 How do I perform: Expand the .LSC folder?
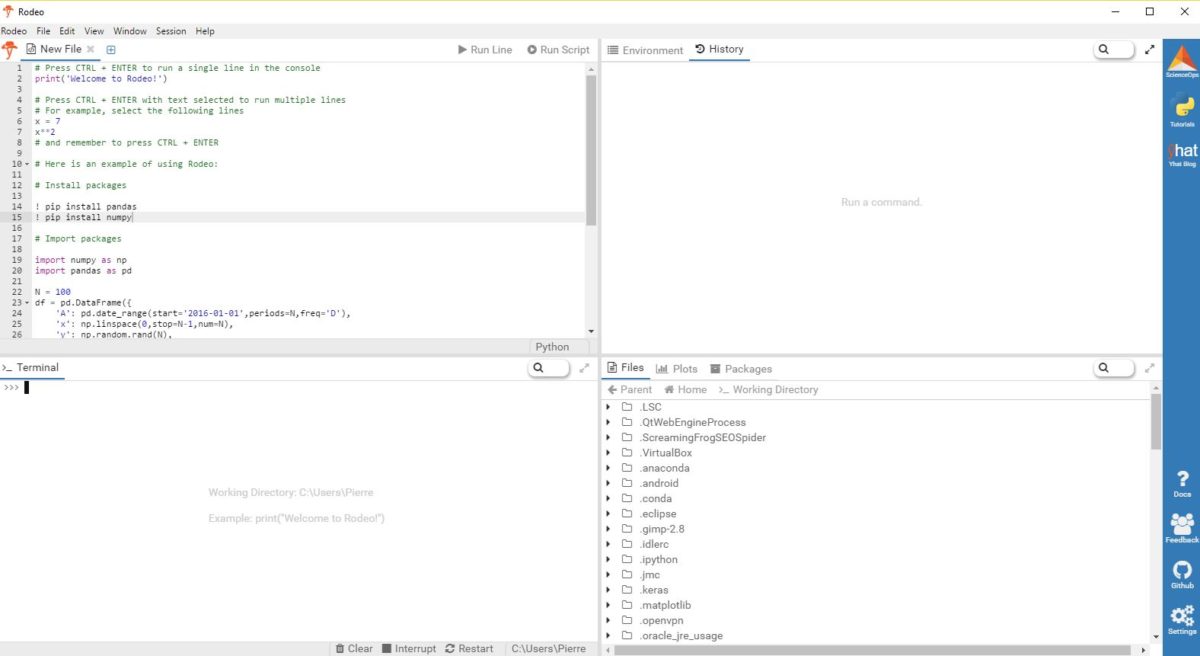(x=609, y=407)
